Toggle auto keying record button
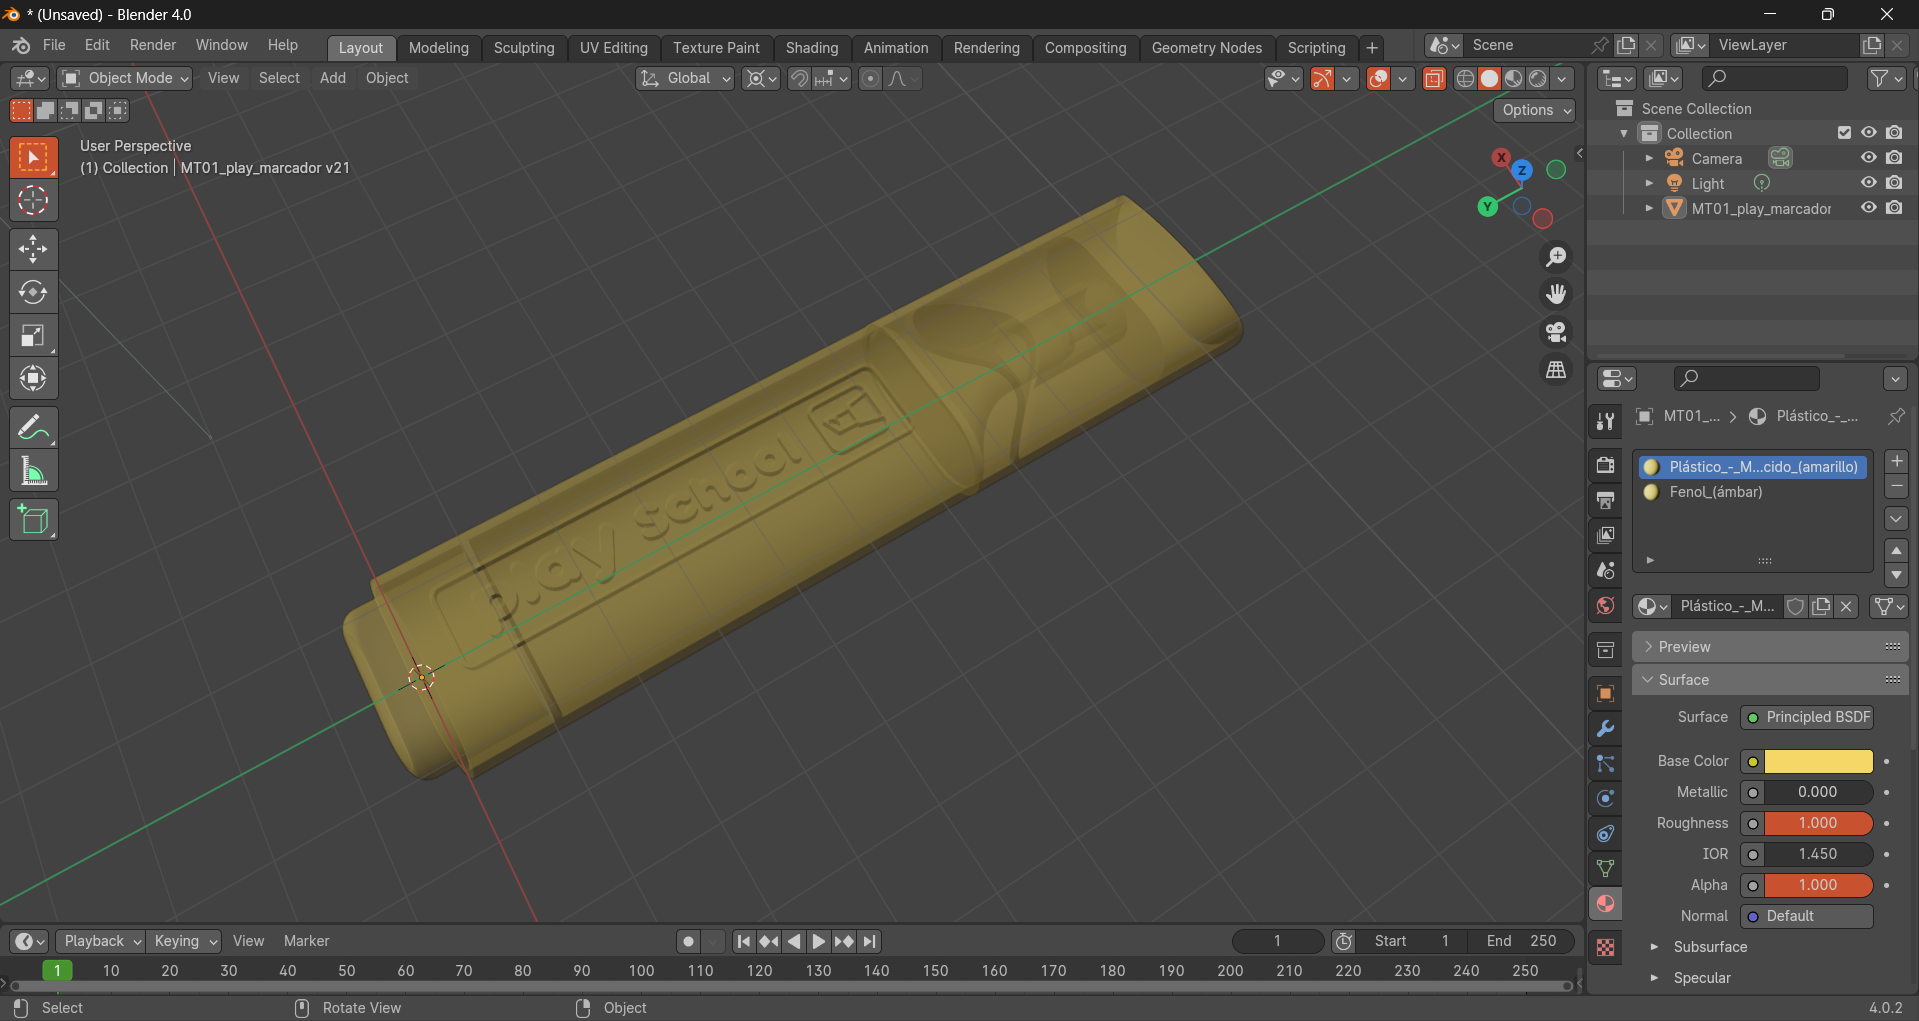The height and width of the screenshot is (1021, 1919). 687,941
